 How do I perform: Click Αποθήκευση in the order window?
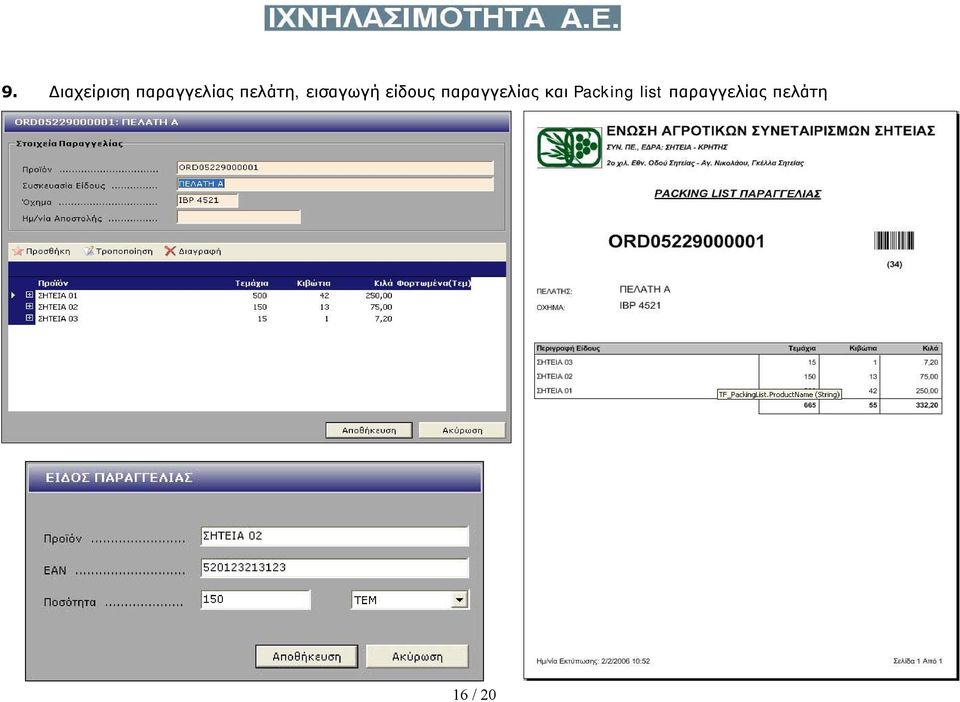point(369,430)
